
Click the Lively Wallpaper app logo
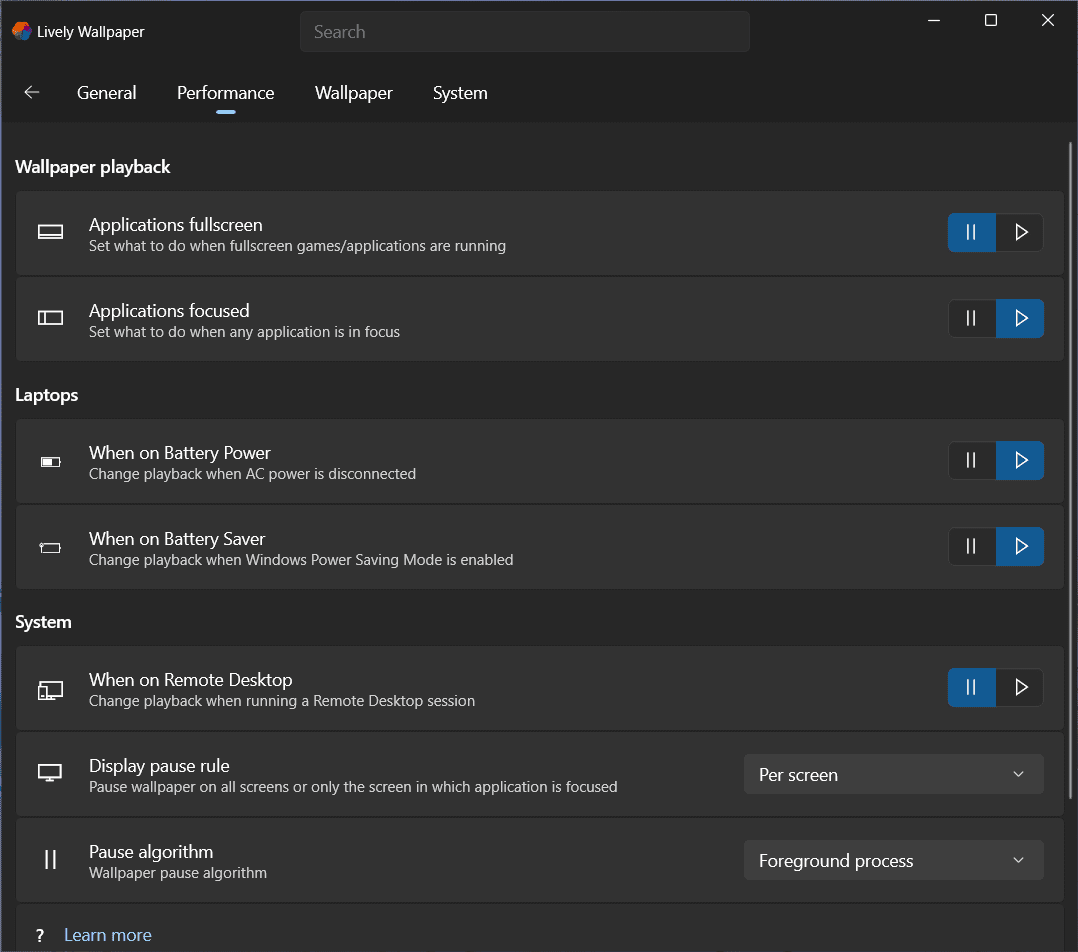(21, 31)
